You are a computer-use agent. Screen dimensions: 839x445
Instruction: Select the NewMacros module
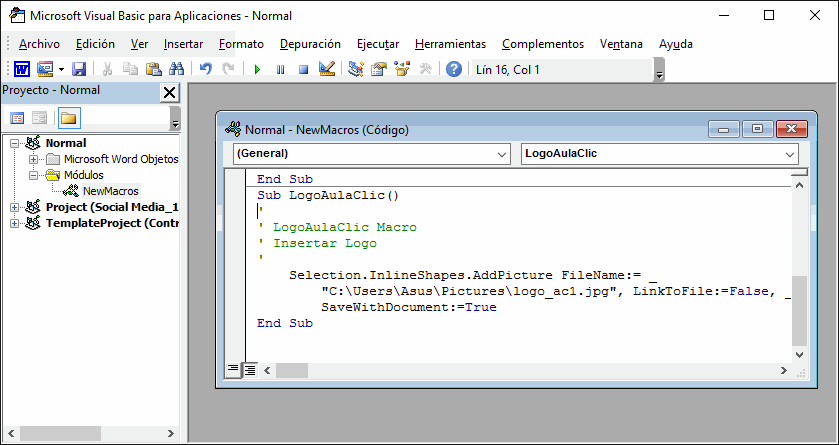[x=110, y=191]
